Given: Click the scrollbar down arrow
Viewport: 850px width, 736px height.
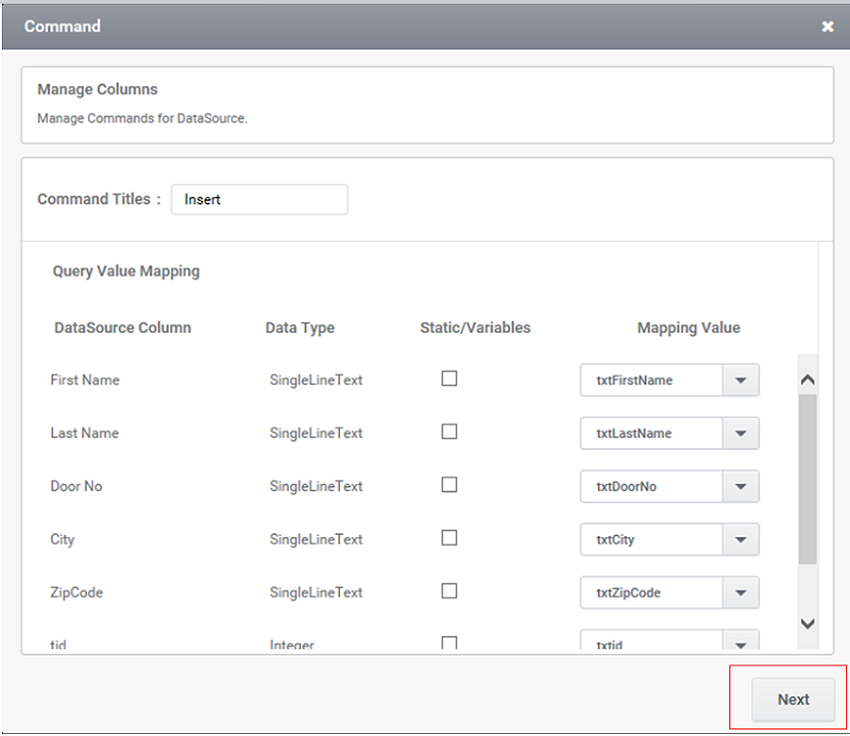Looking at the screenshot, I should 808,624.
